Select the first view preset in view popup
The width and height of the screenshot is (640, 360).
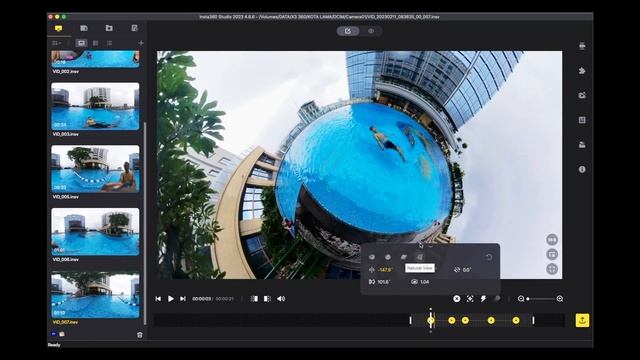click(x=372, y=257)
